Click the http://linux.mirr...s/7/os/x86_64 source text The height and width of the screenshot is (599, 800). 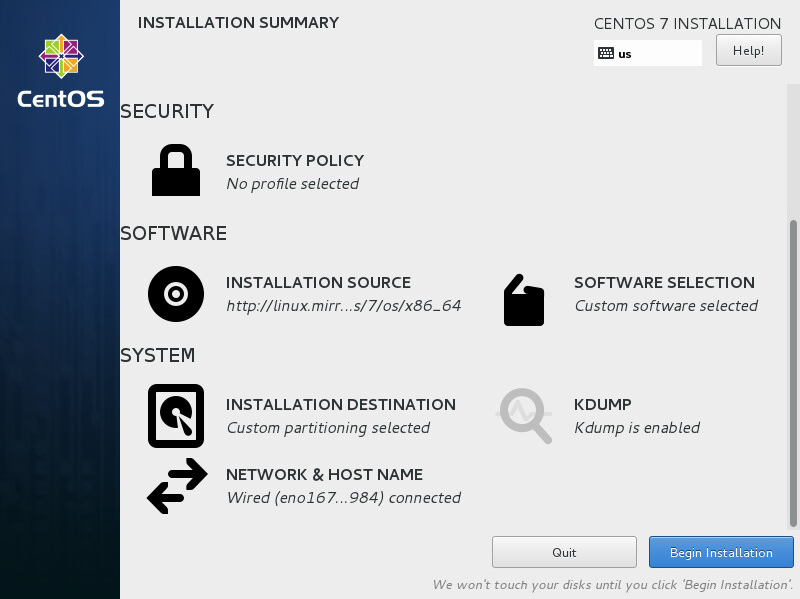[x=343, y=306]
